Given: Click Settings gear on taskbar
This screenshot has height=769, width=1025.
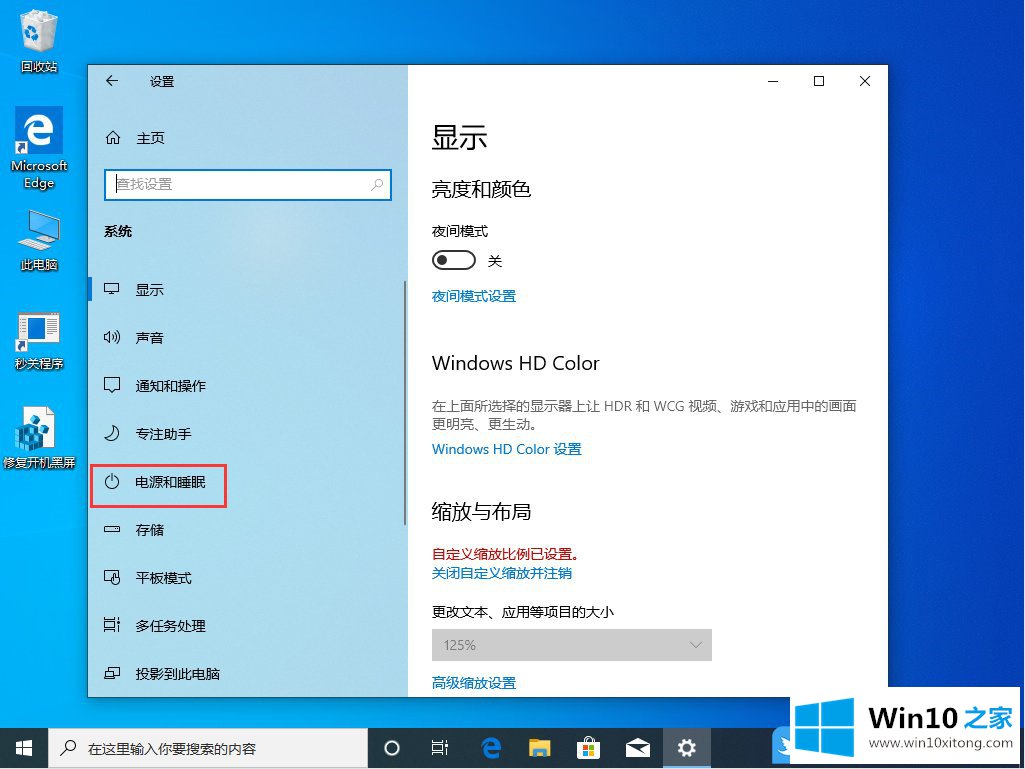Looking at the screenshot, I should [686, 748].
